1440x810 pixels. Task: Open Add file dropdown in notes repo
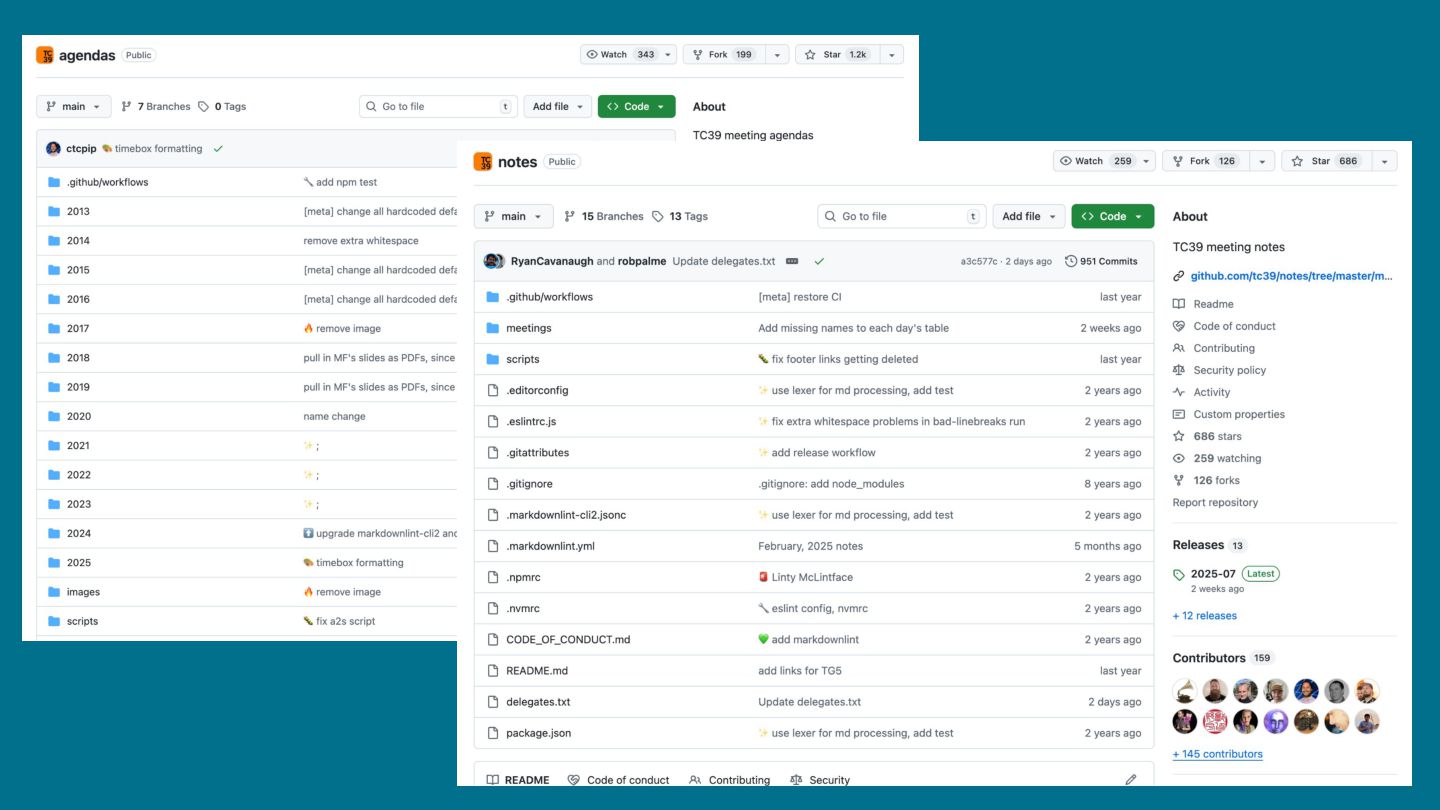click(1028, 216)
